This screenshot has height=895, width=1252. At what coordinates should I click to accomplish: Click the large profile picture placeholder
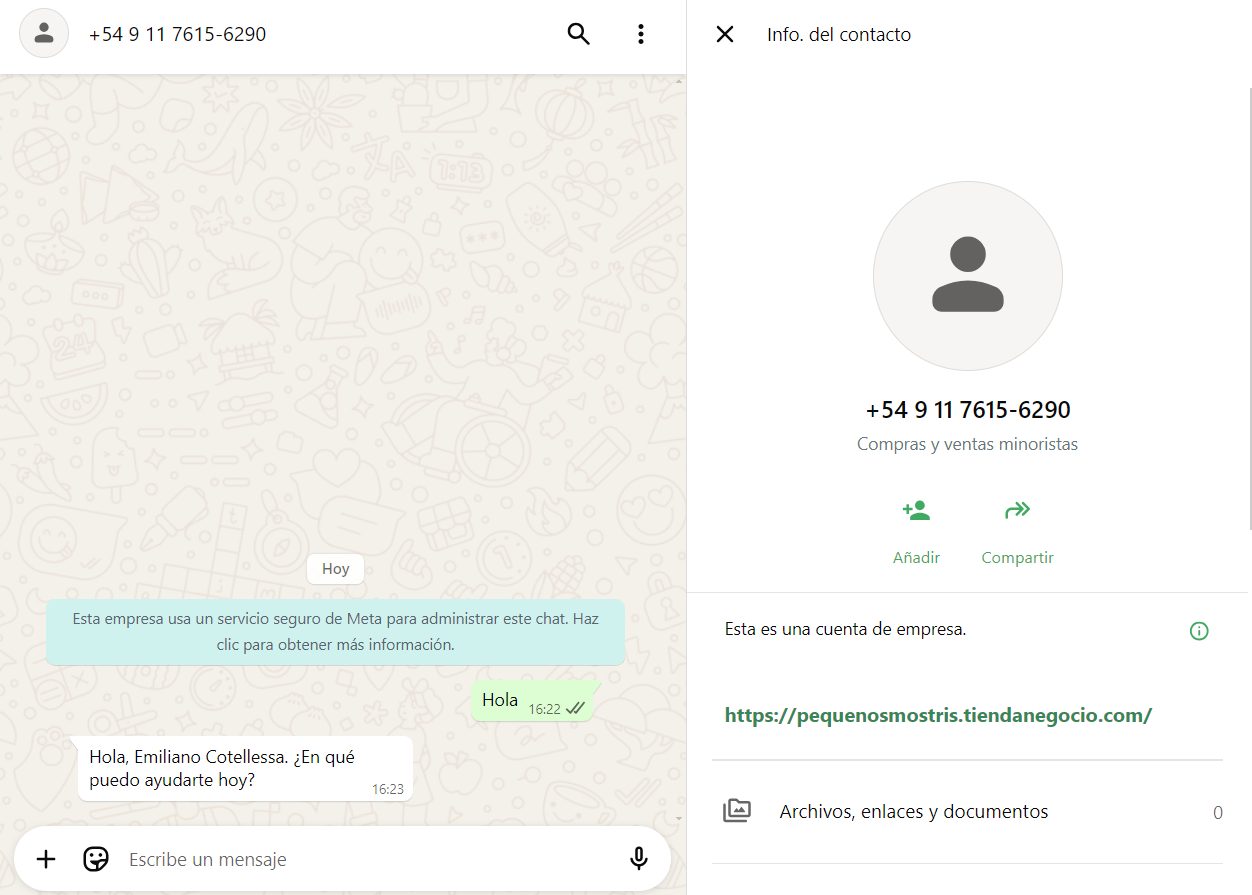(968, 276)
